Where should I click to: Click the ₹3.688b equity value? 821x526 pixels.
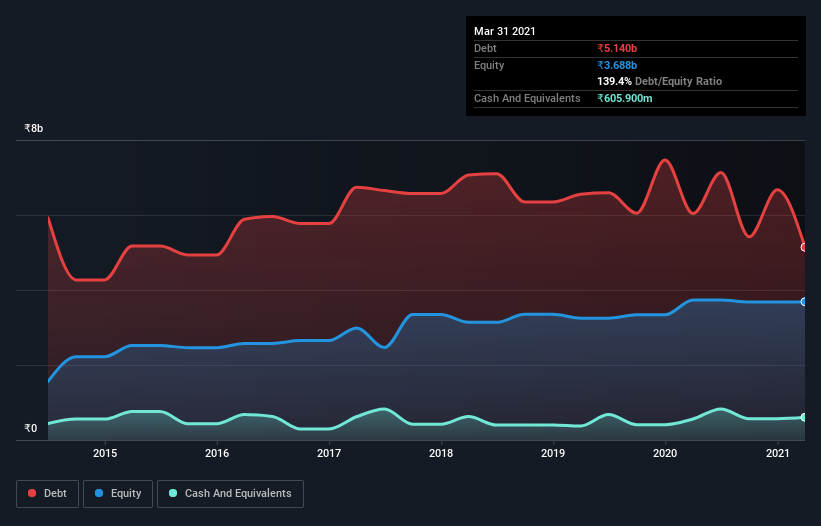(617, 65)
